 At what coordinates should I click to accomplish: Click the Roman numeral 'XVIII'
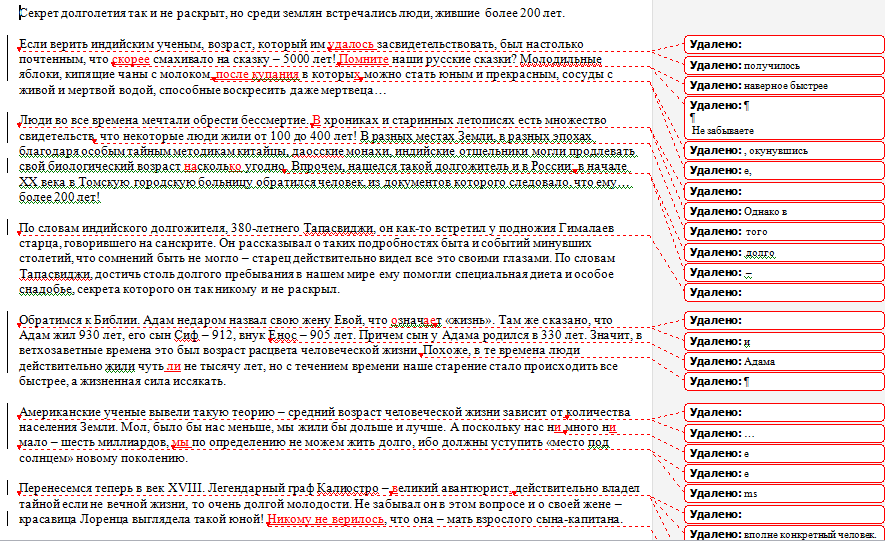[184, 488]
